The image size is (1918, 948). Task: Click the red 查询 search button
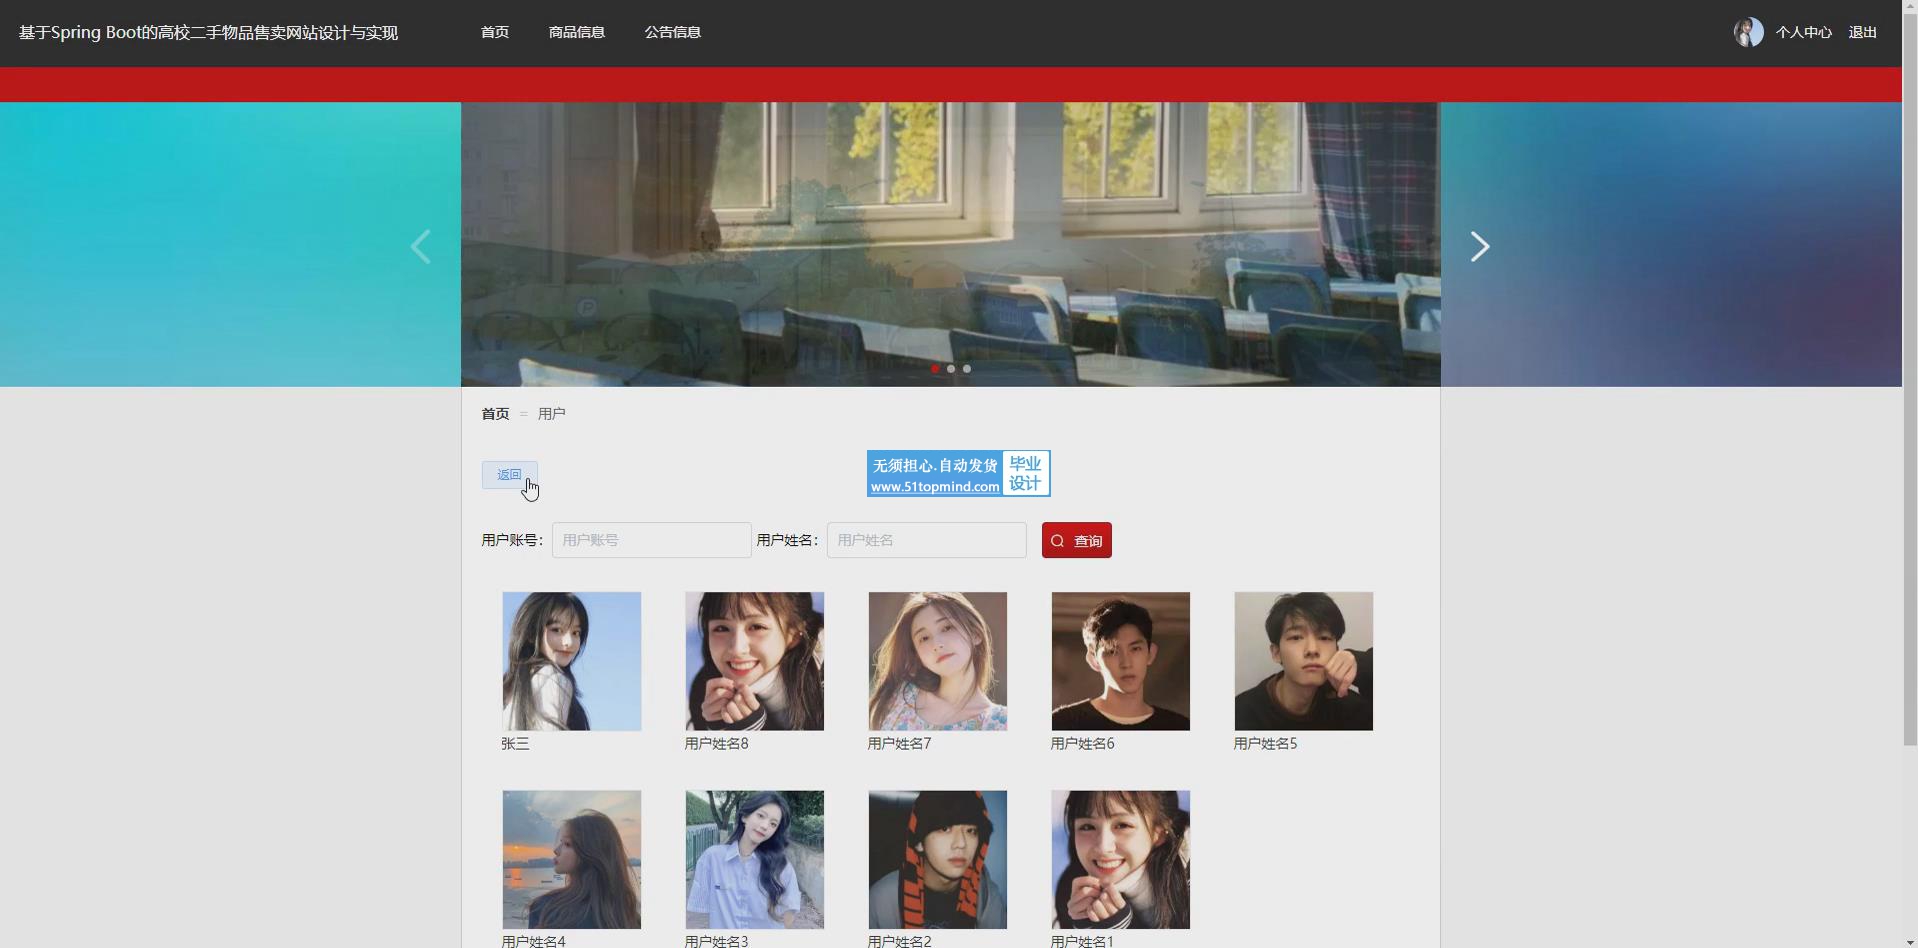[1077, 540]
